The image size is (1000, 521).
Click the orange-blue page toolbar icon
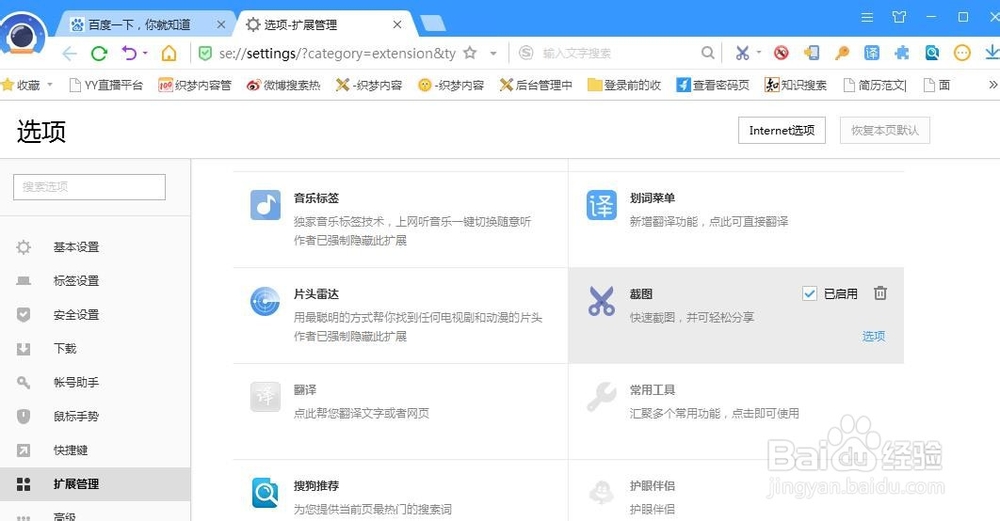tap(811, 53)
